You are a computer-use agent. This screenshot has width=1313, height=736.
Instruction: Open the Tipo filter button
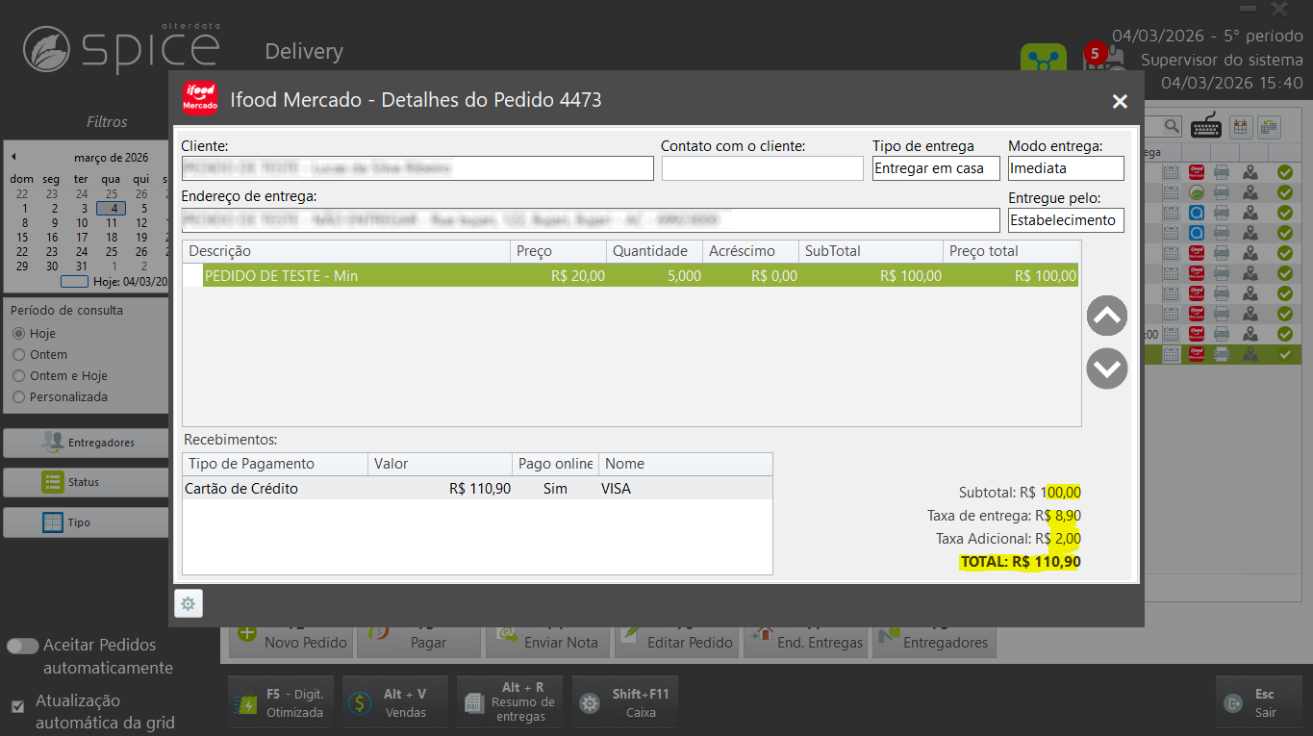tap(87, 522)
